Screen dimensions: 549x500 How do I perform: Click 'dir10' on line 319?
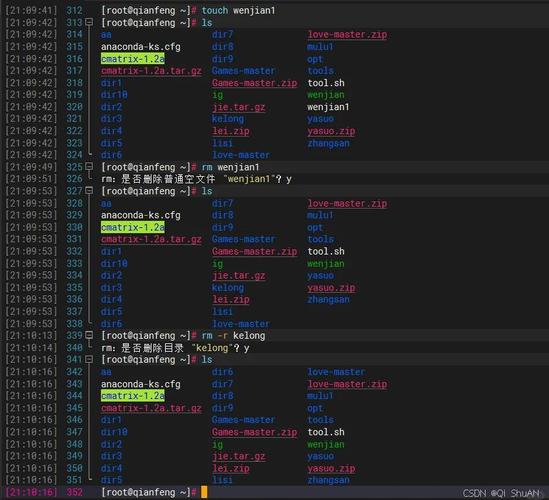pos(114,95)
